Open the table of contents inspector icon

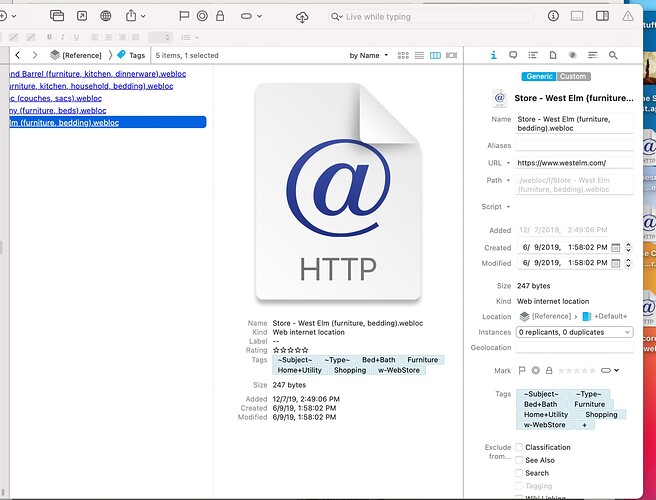(x=533, y=55)
